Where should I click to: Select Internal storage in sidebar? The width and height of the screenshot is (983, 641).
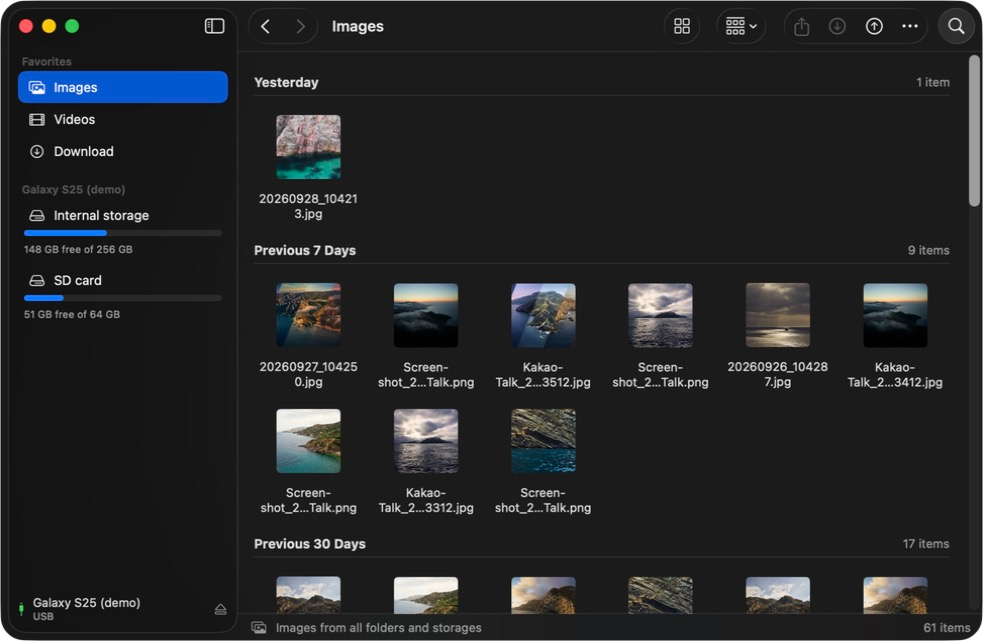[x=123, y=216]
